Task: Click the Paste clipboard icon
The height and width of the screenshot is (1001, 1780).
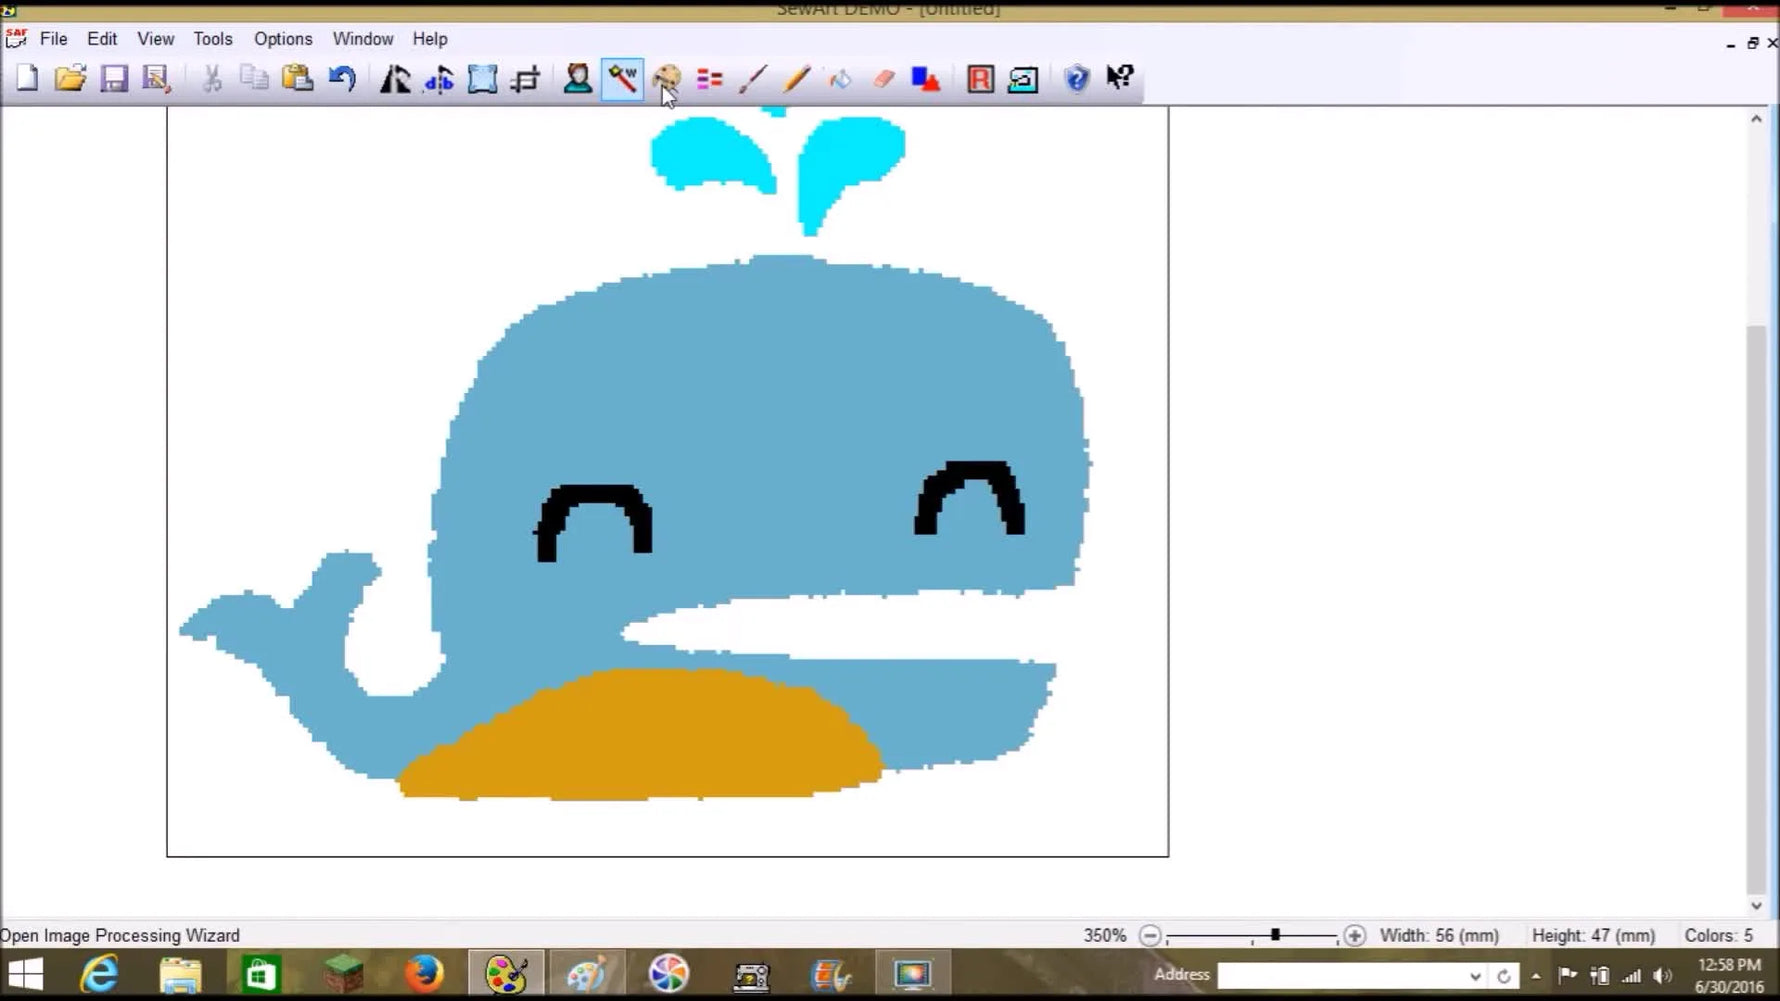Action: pos(298,78)
